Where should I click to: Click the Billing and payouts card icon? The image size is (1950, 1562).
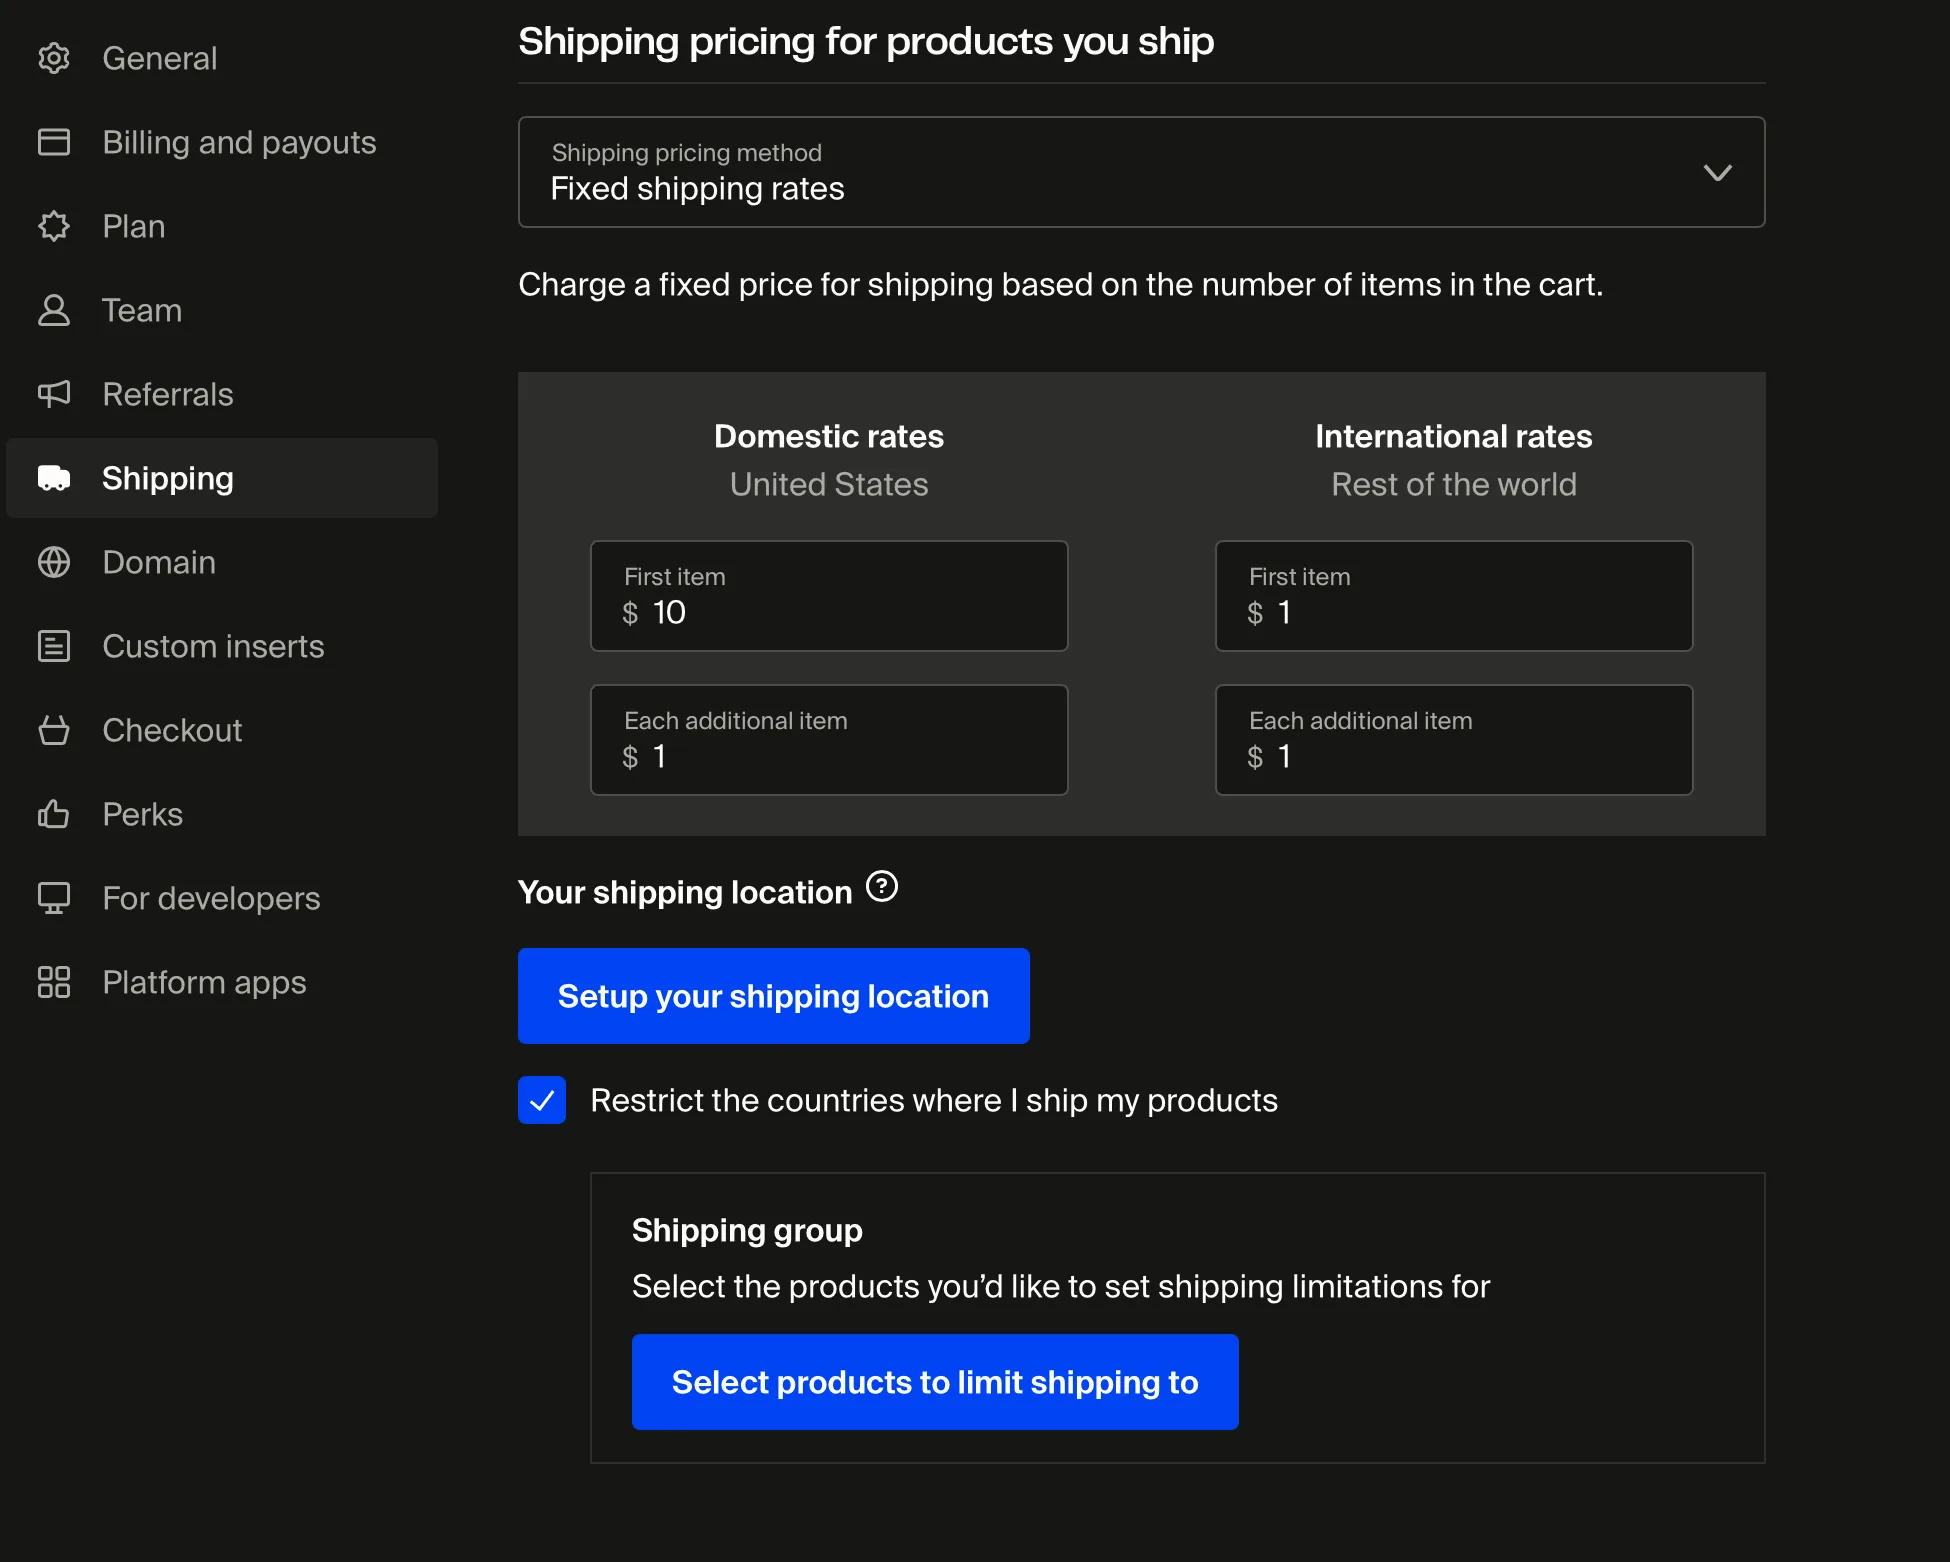pyautogui.click(x=54, y=142)
